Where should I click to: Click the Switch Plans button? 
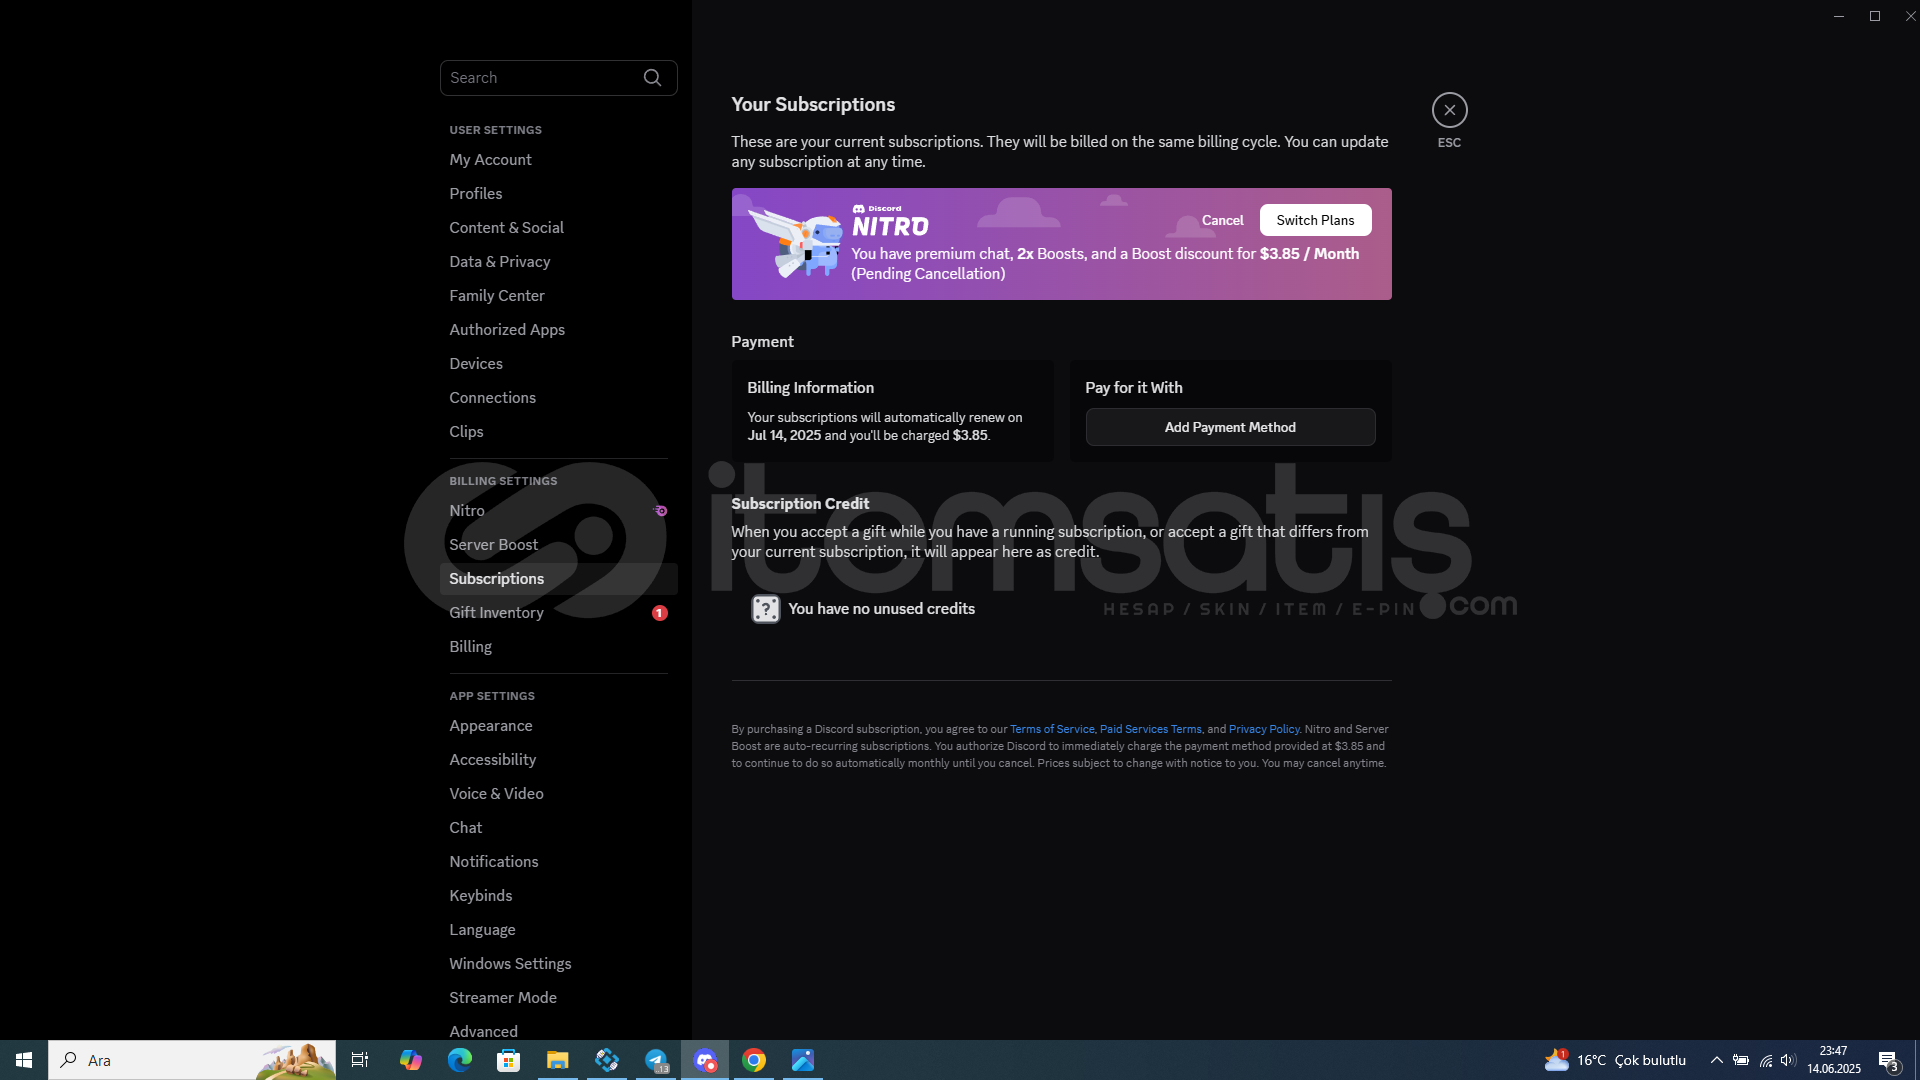click(1315, 220)
